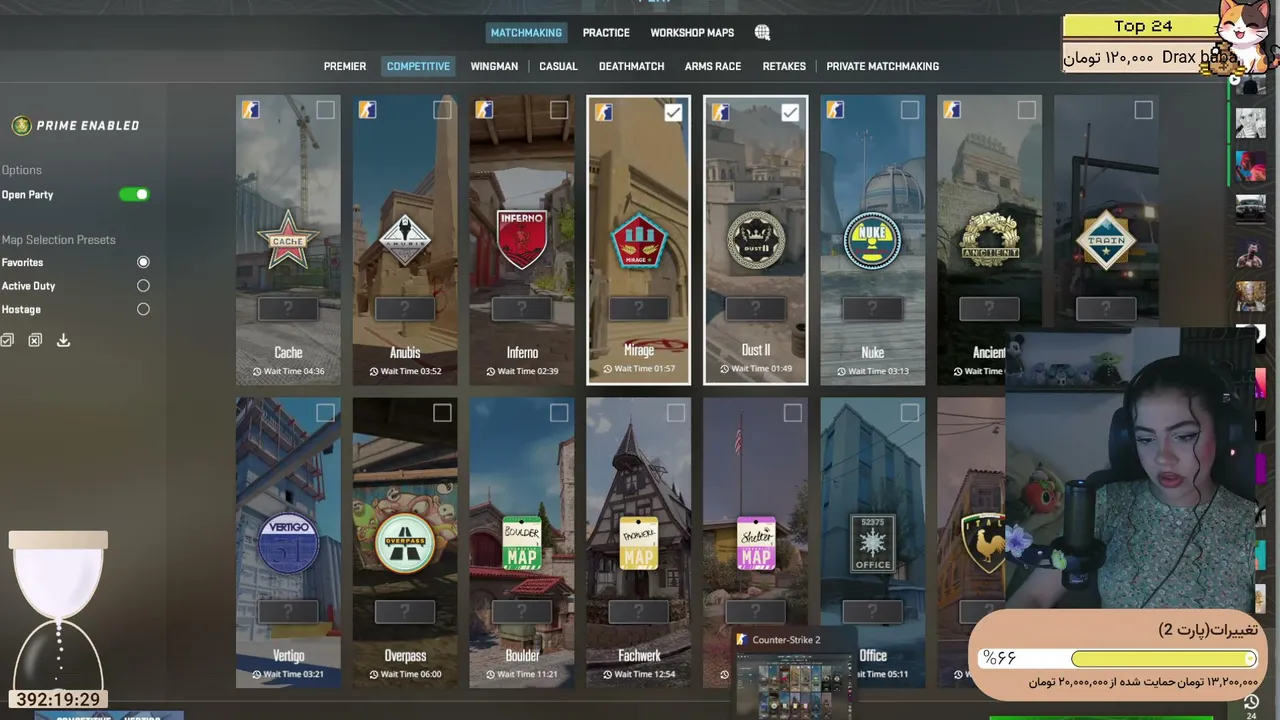Screen dimensions: 1280x720
Task: Switch to the Practice tab
Action: (606, 33)
